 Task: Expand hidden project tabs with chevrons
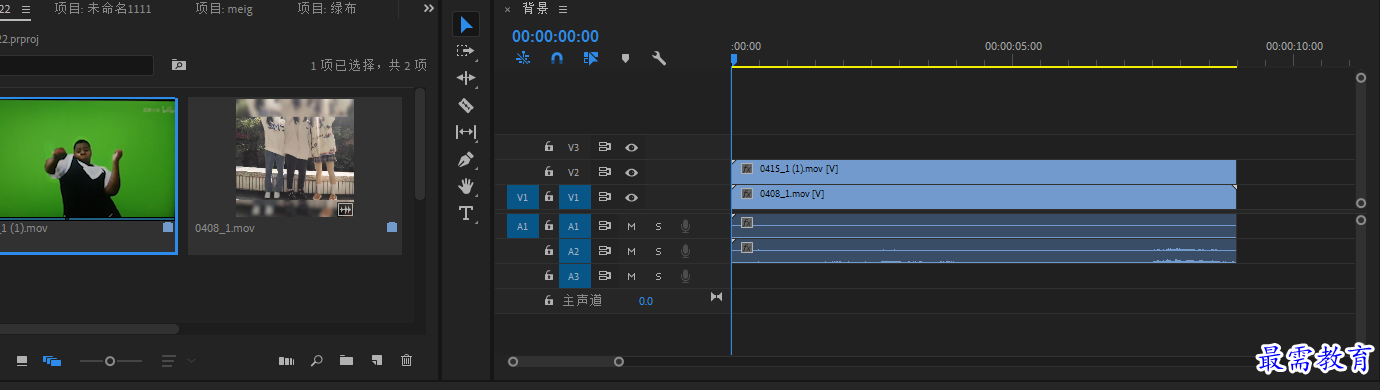(429, 8)
